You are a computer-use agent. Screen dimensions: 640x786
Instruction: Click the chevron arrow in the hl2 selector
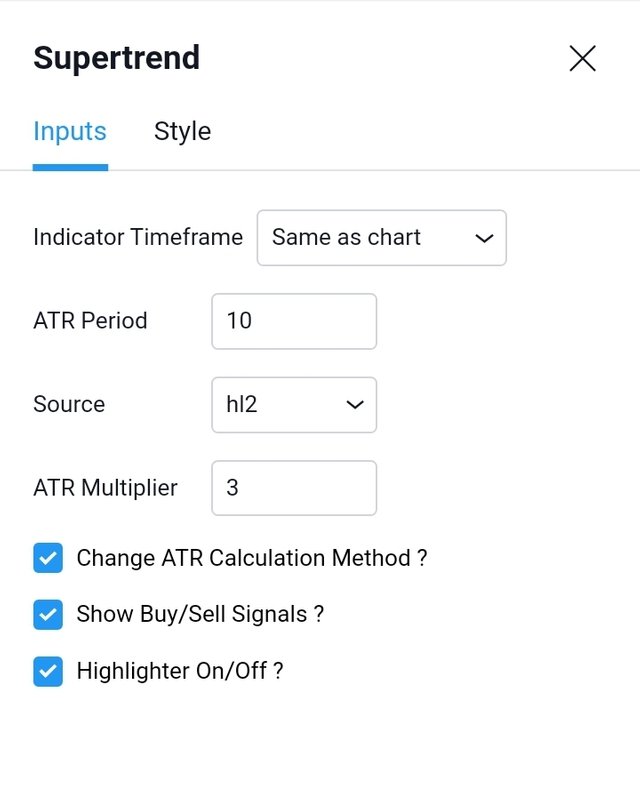coord(354,405)
